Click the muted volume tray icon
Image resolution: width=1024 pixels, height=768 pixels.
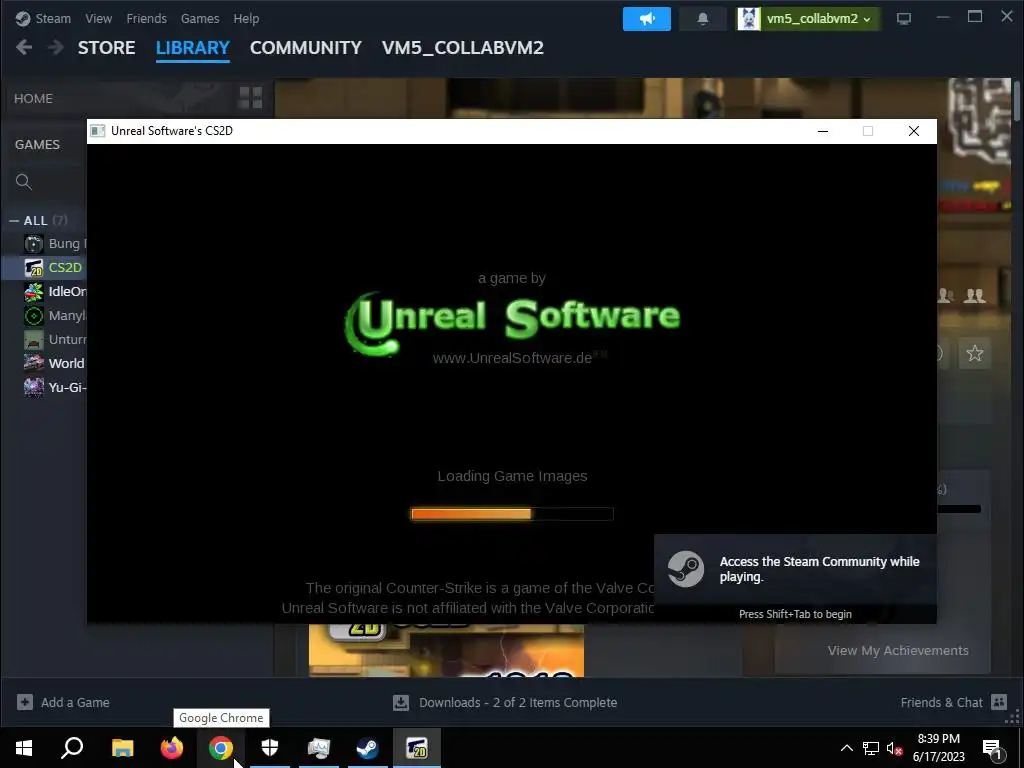[894, 748]
